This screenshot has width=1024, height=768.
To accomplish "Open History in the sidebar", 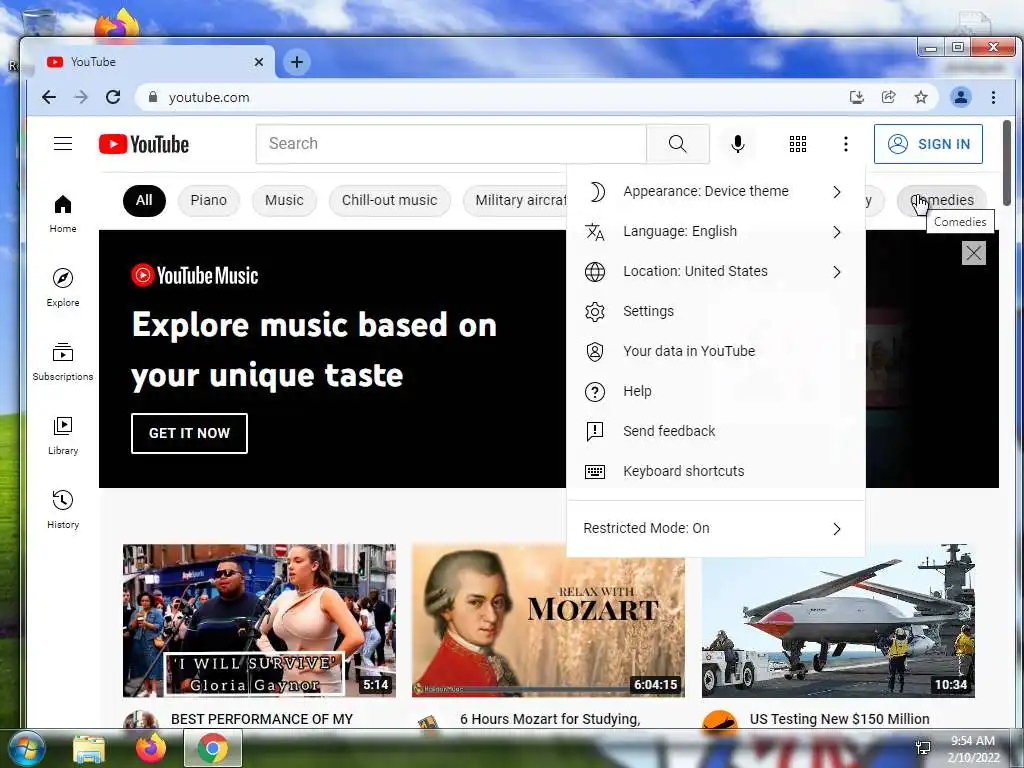I will (x=63, y=510).
